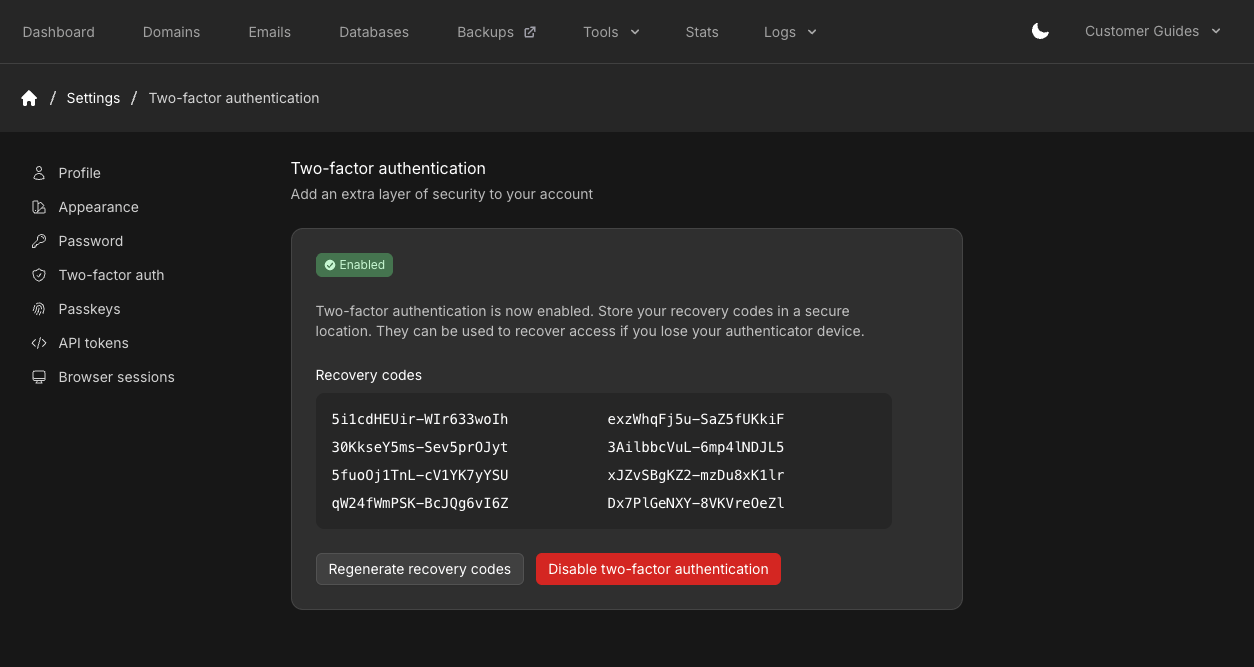Click the home icon in breadcrumb
This screenshot has height=667, width=1254.
coord(29,98)
